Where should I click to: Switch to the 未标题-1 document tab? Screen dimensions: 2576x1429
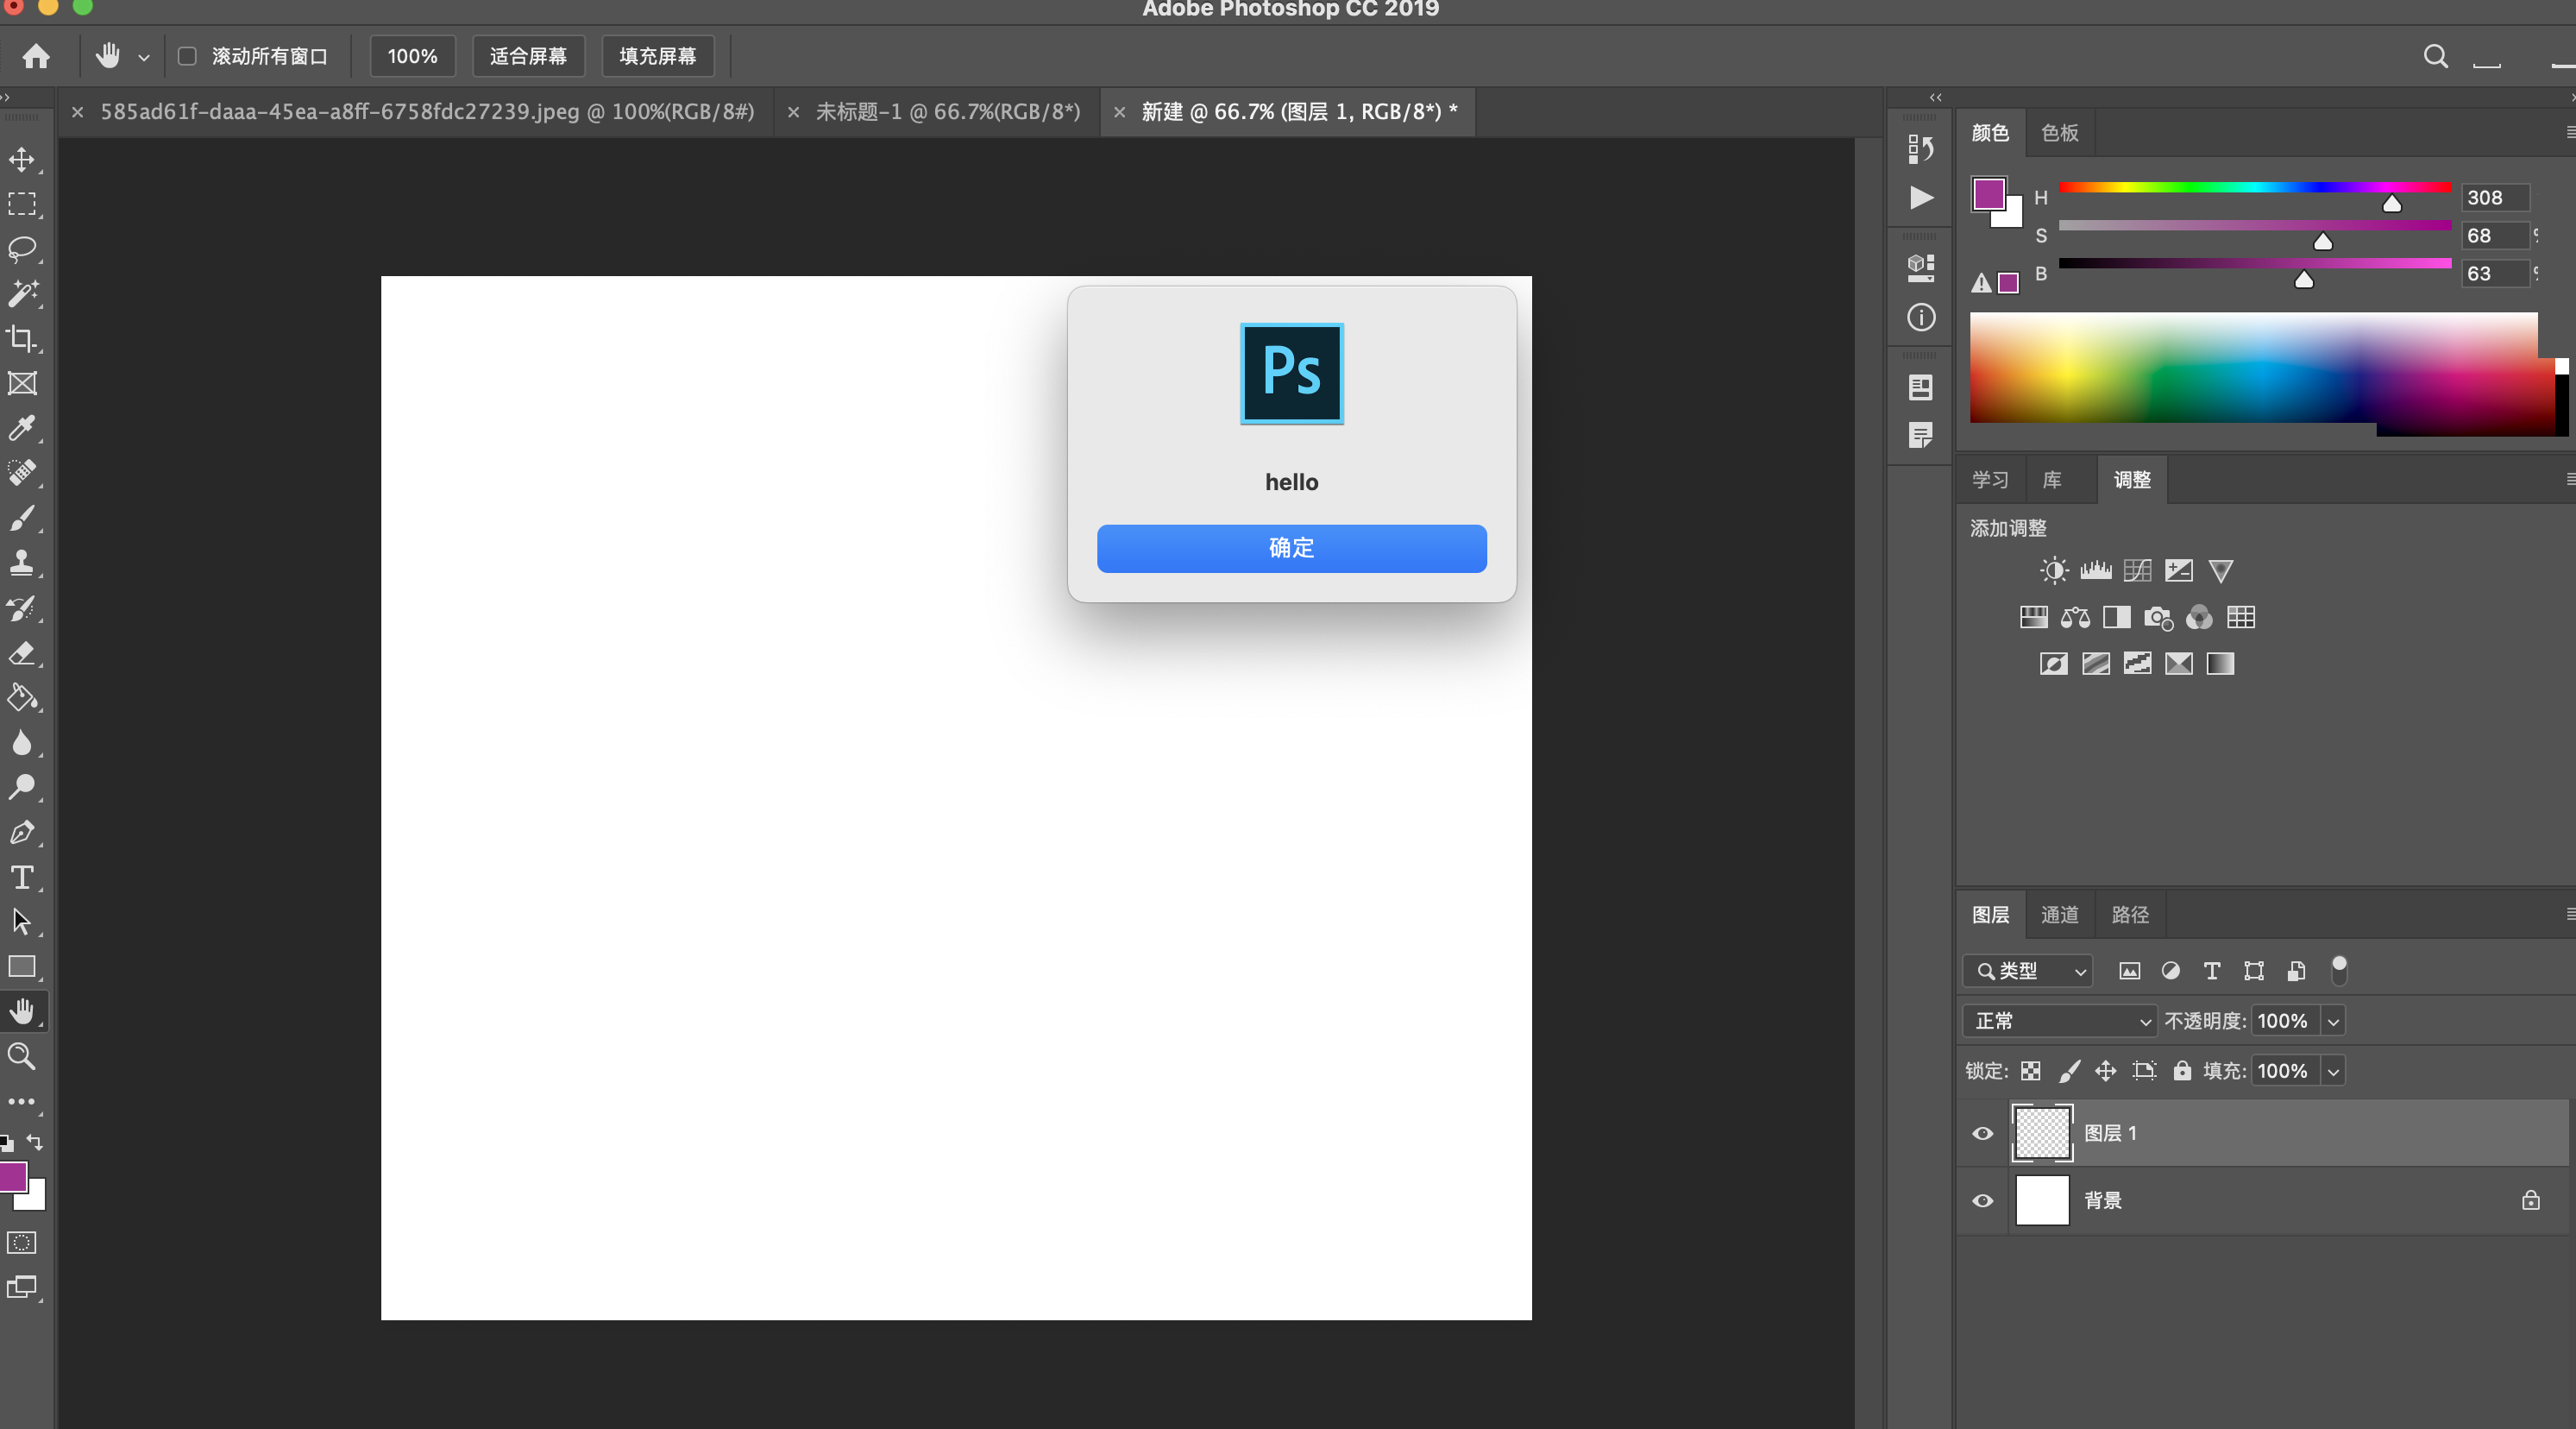tap(947, 112)
